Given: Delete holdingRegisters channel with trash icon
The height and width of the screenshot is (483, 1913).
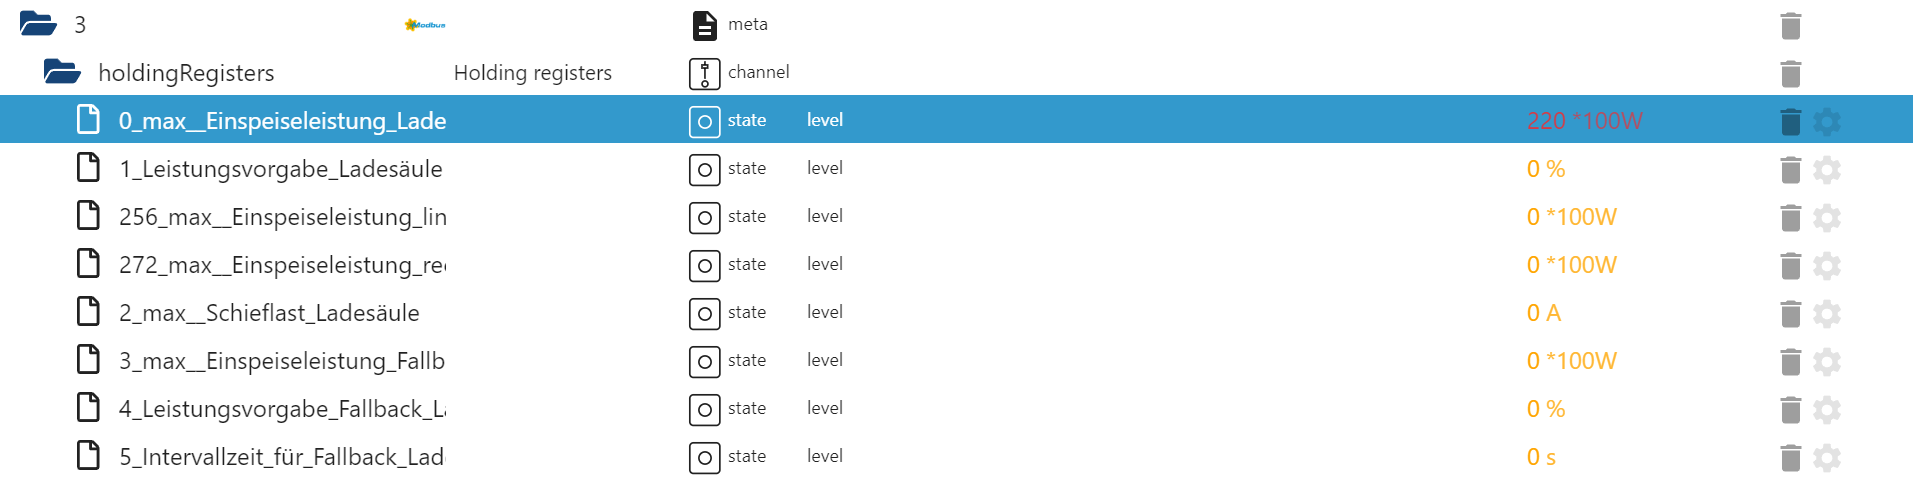Looking at the screenshot, I should click(x=1790, y=74).
